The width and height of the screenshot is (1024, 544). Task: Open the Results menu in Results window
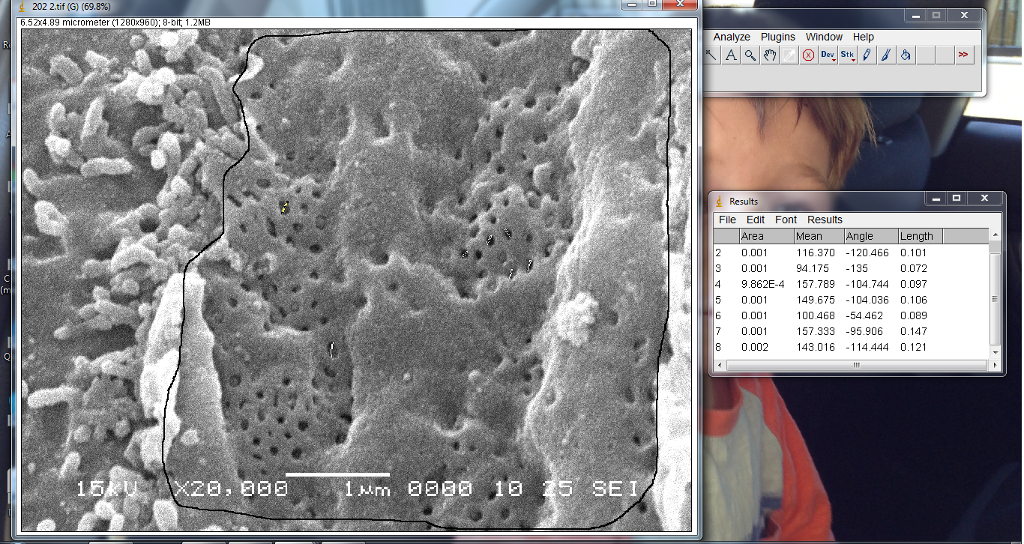tap(825, 220)
